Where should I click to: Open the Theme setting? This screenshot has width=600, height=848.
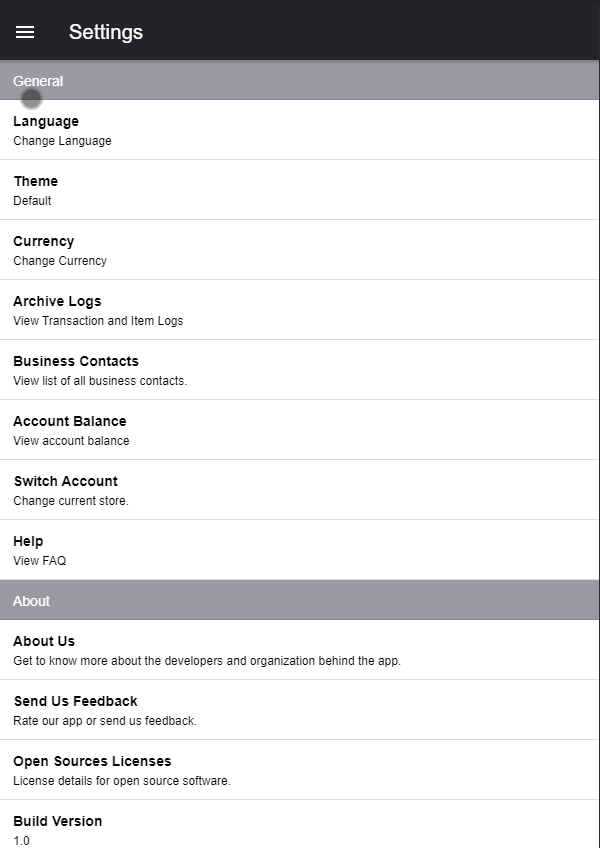coord(300,190)
